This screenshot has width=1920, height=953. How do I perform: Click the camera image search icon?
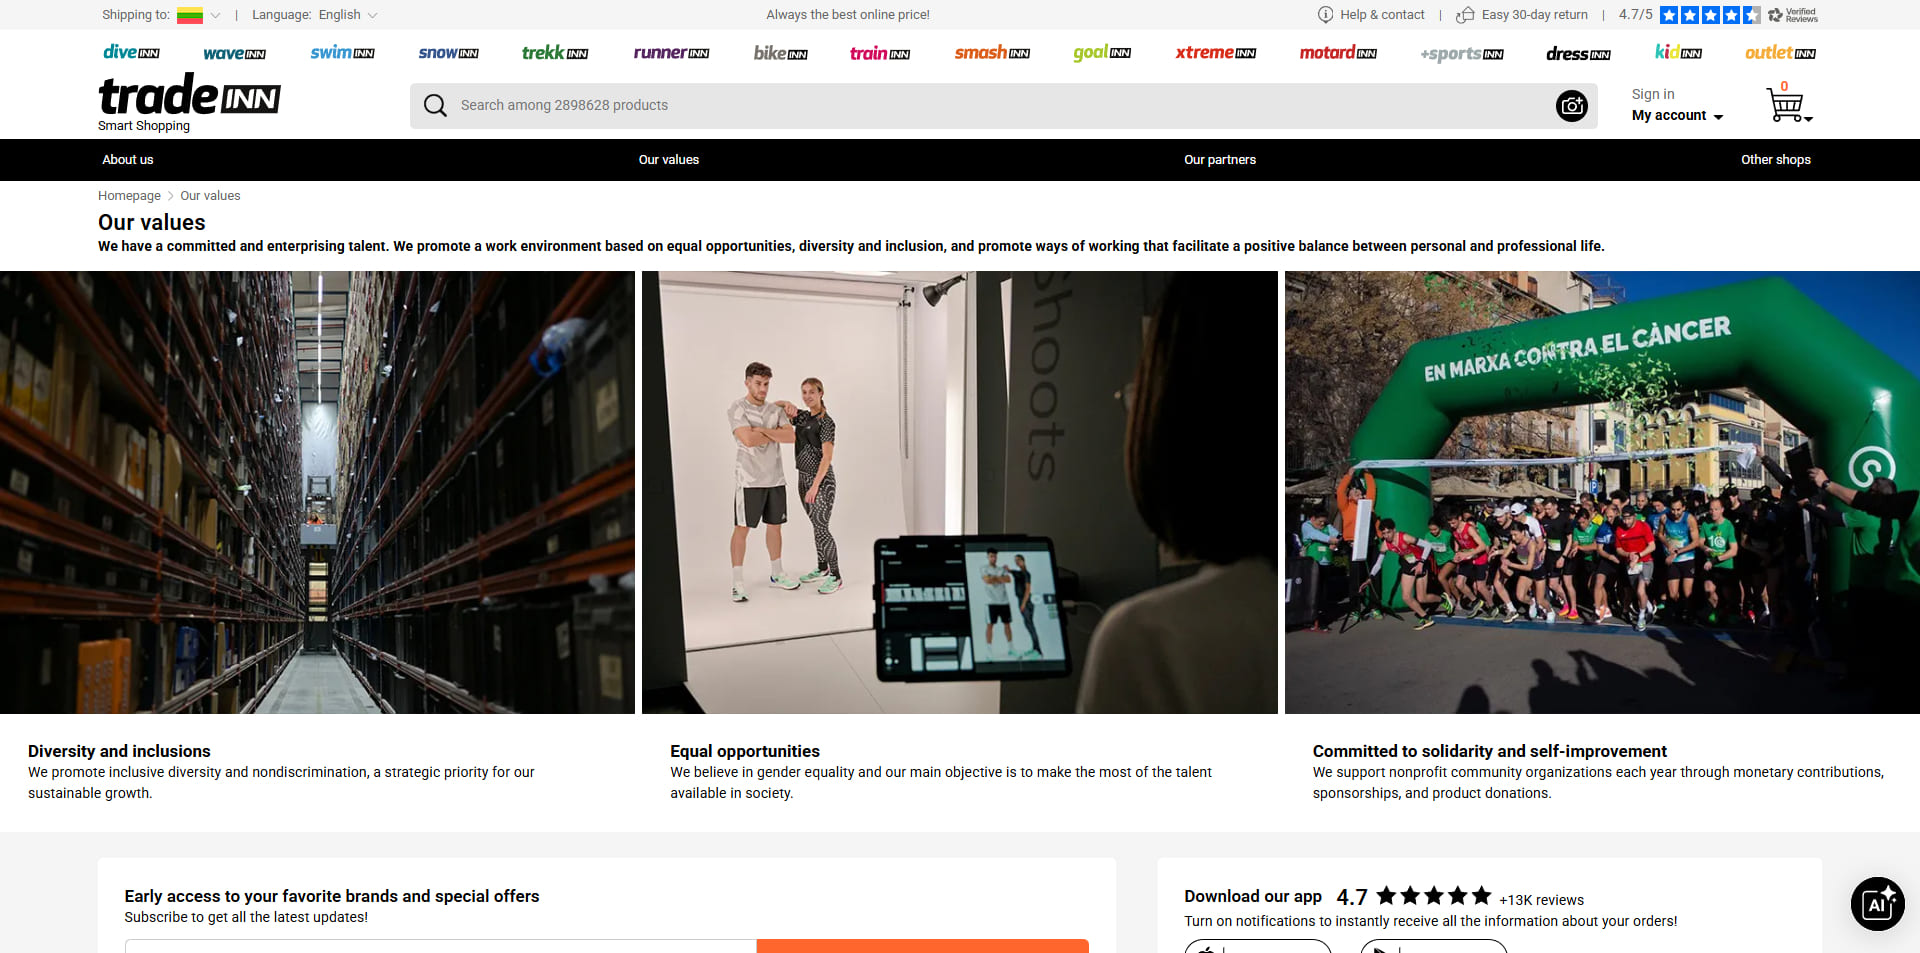point(1572,105)
